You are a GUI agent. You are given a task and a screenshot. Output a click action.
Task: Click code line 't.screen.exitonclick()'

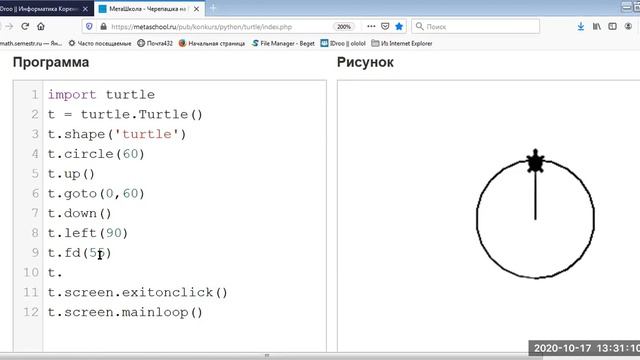click(x=138, y=293)
